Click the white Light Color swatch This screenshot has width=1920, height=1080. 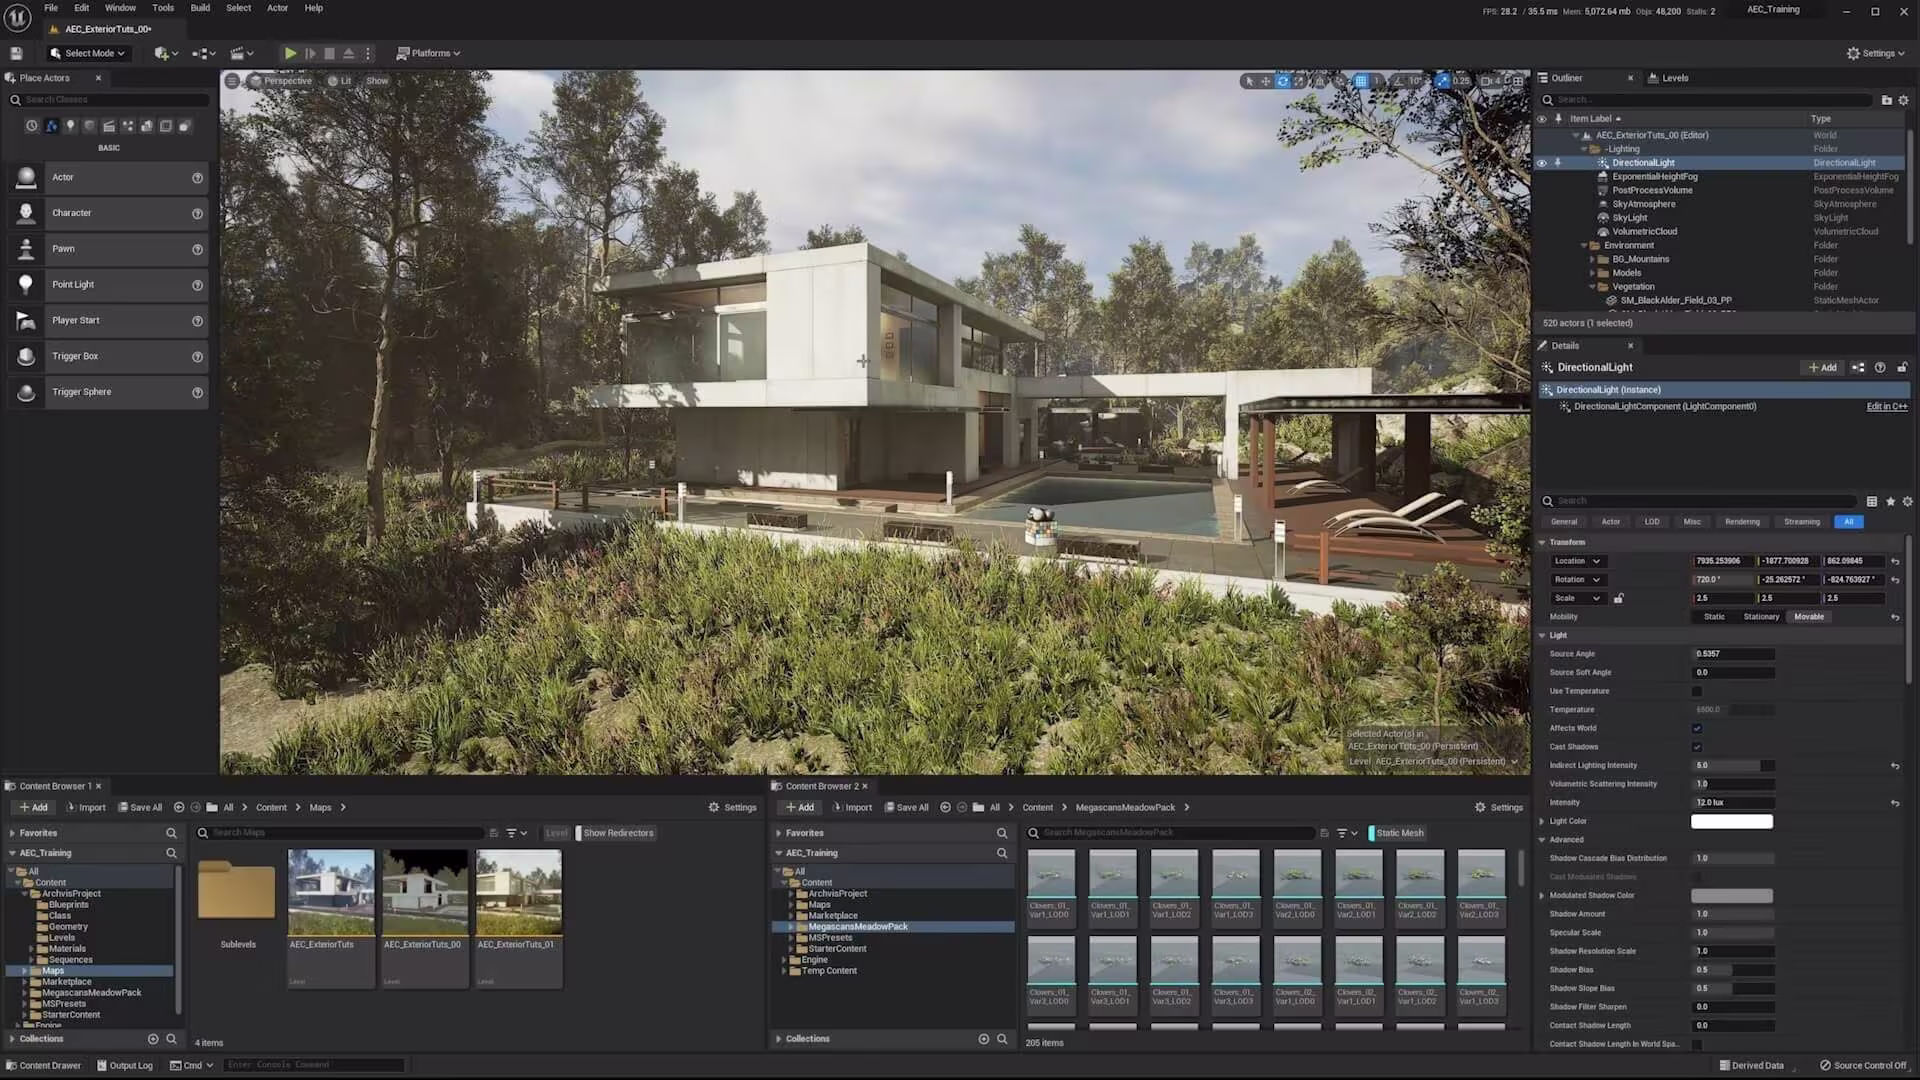(x=1731, y=821)
